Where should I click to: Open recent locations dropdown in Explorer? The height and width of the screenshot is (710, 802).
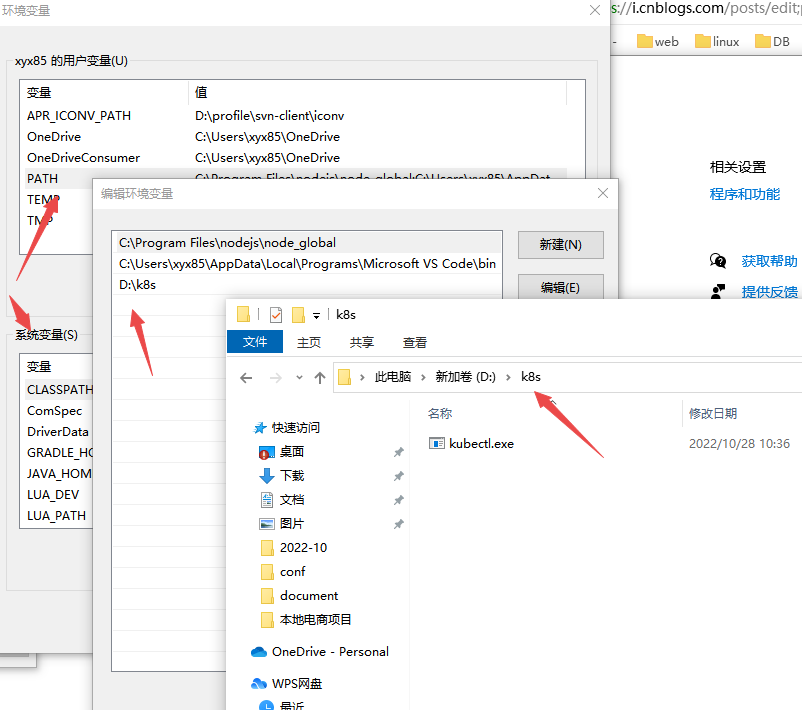coord(299,378)
